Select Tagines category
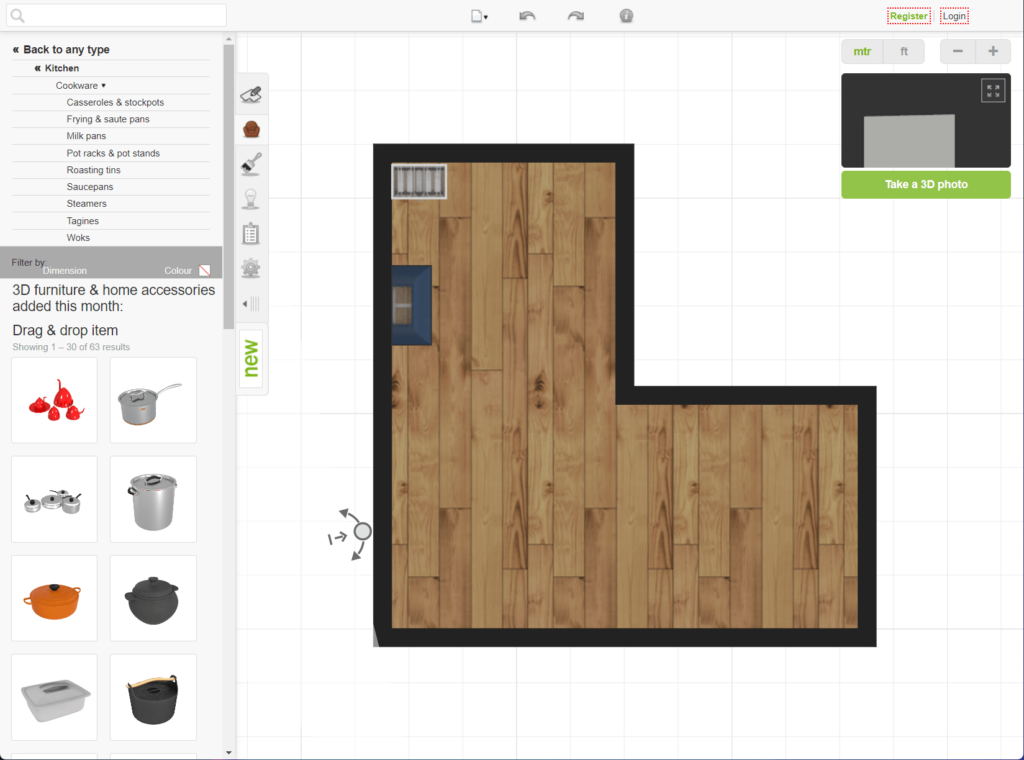The width and height of the screenshot is (1024, 760). pos(82,221)
